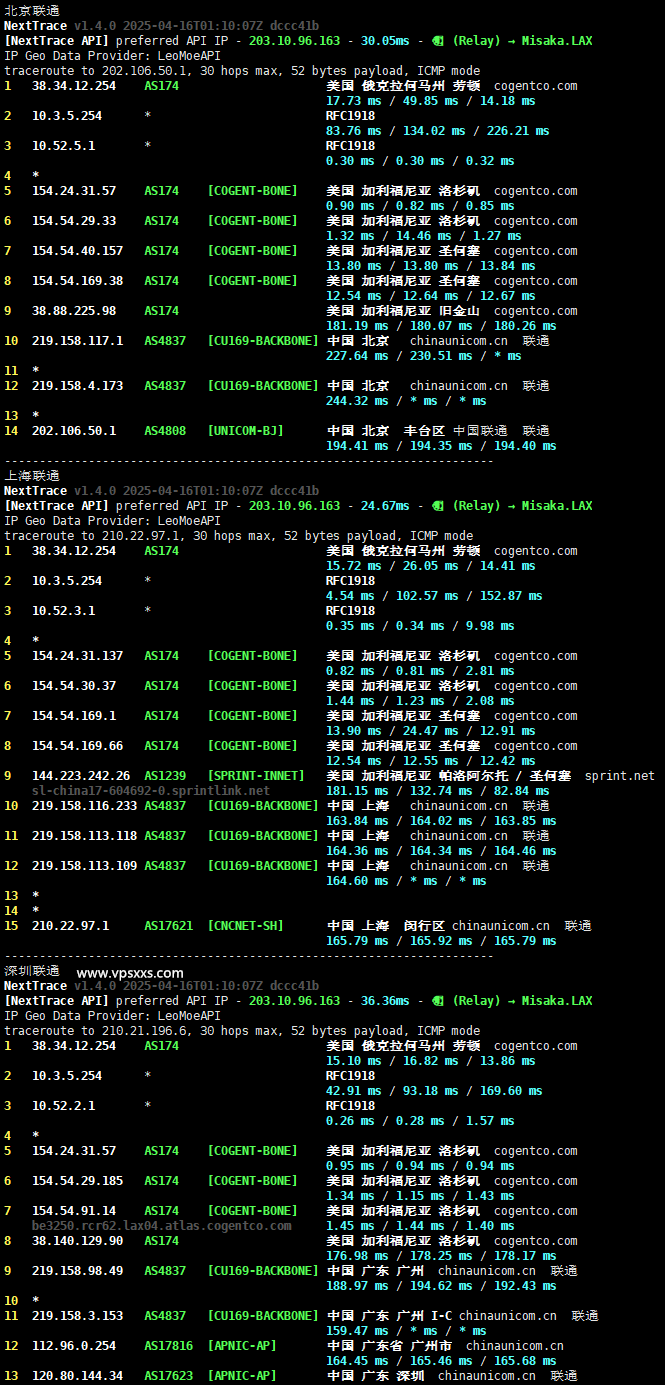Click hop IP 219.158.113.118
This screenshot has height=1385, width=665.
click(84, 836)
